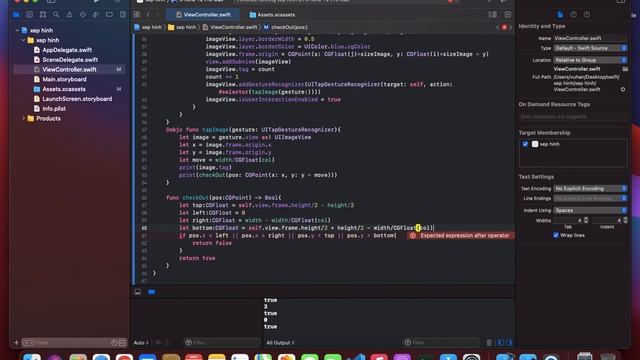Expand the Products folder
The height and width of the screenshot is (360, 640).
coord(23,118)
